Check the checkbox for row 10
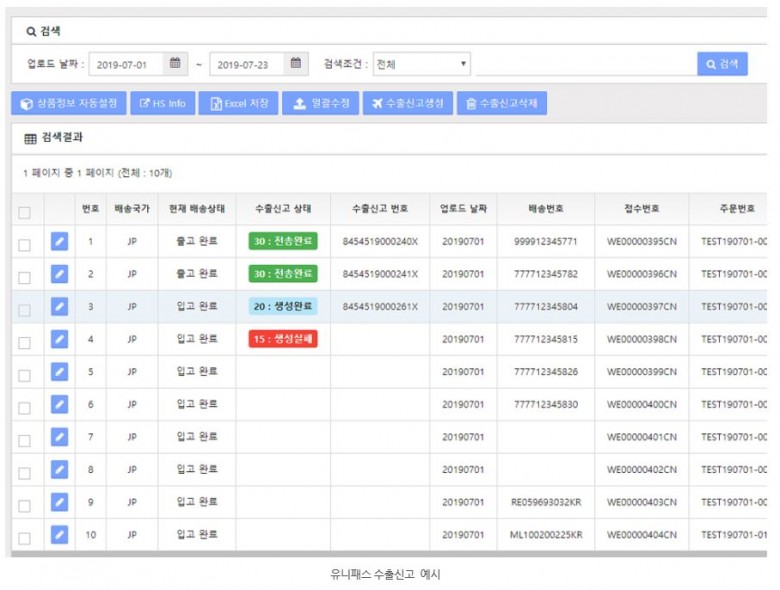The width and height of the screenshot is (780, 590). [24, 538]
